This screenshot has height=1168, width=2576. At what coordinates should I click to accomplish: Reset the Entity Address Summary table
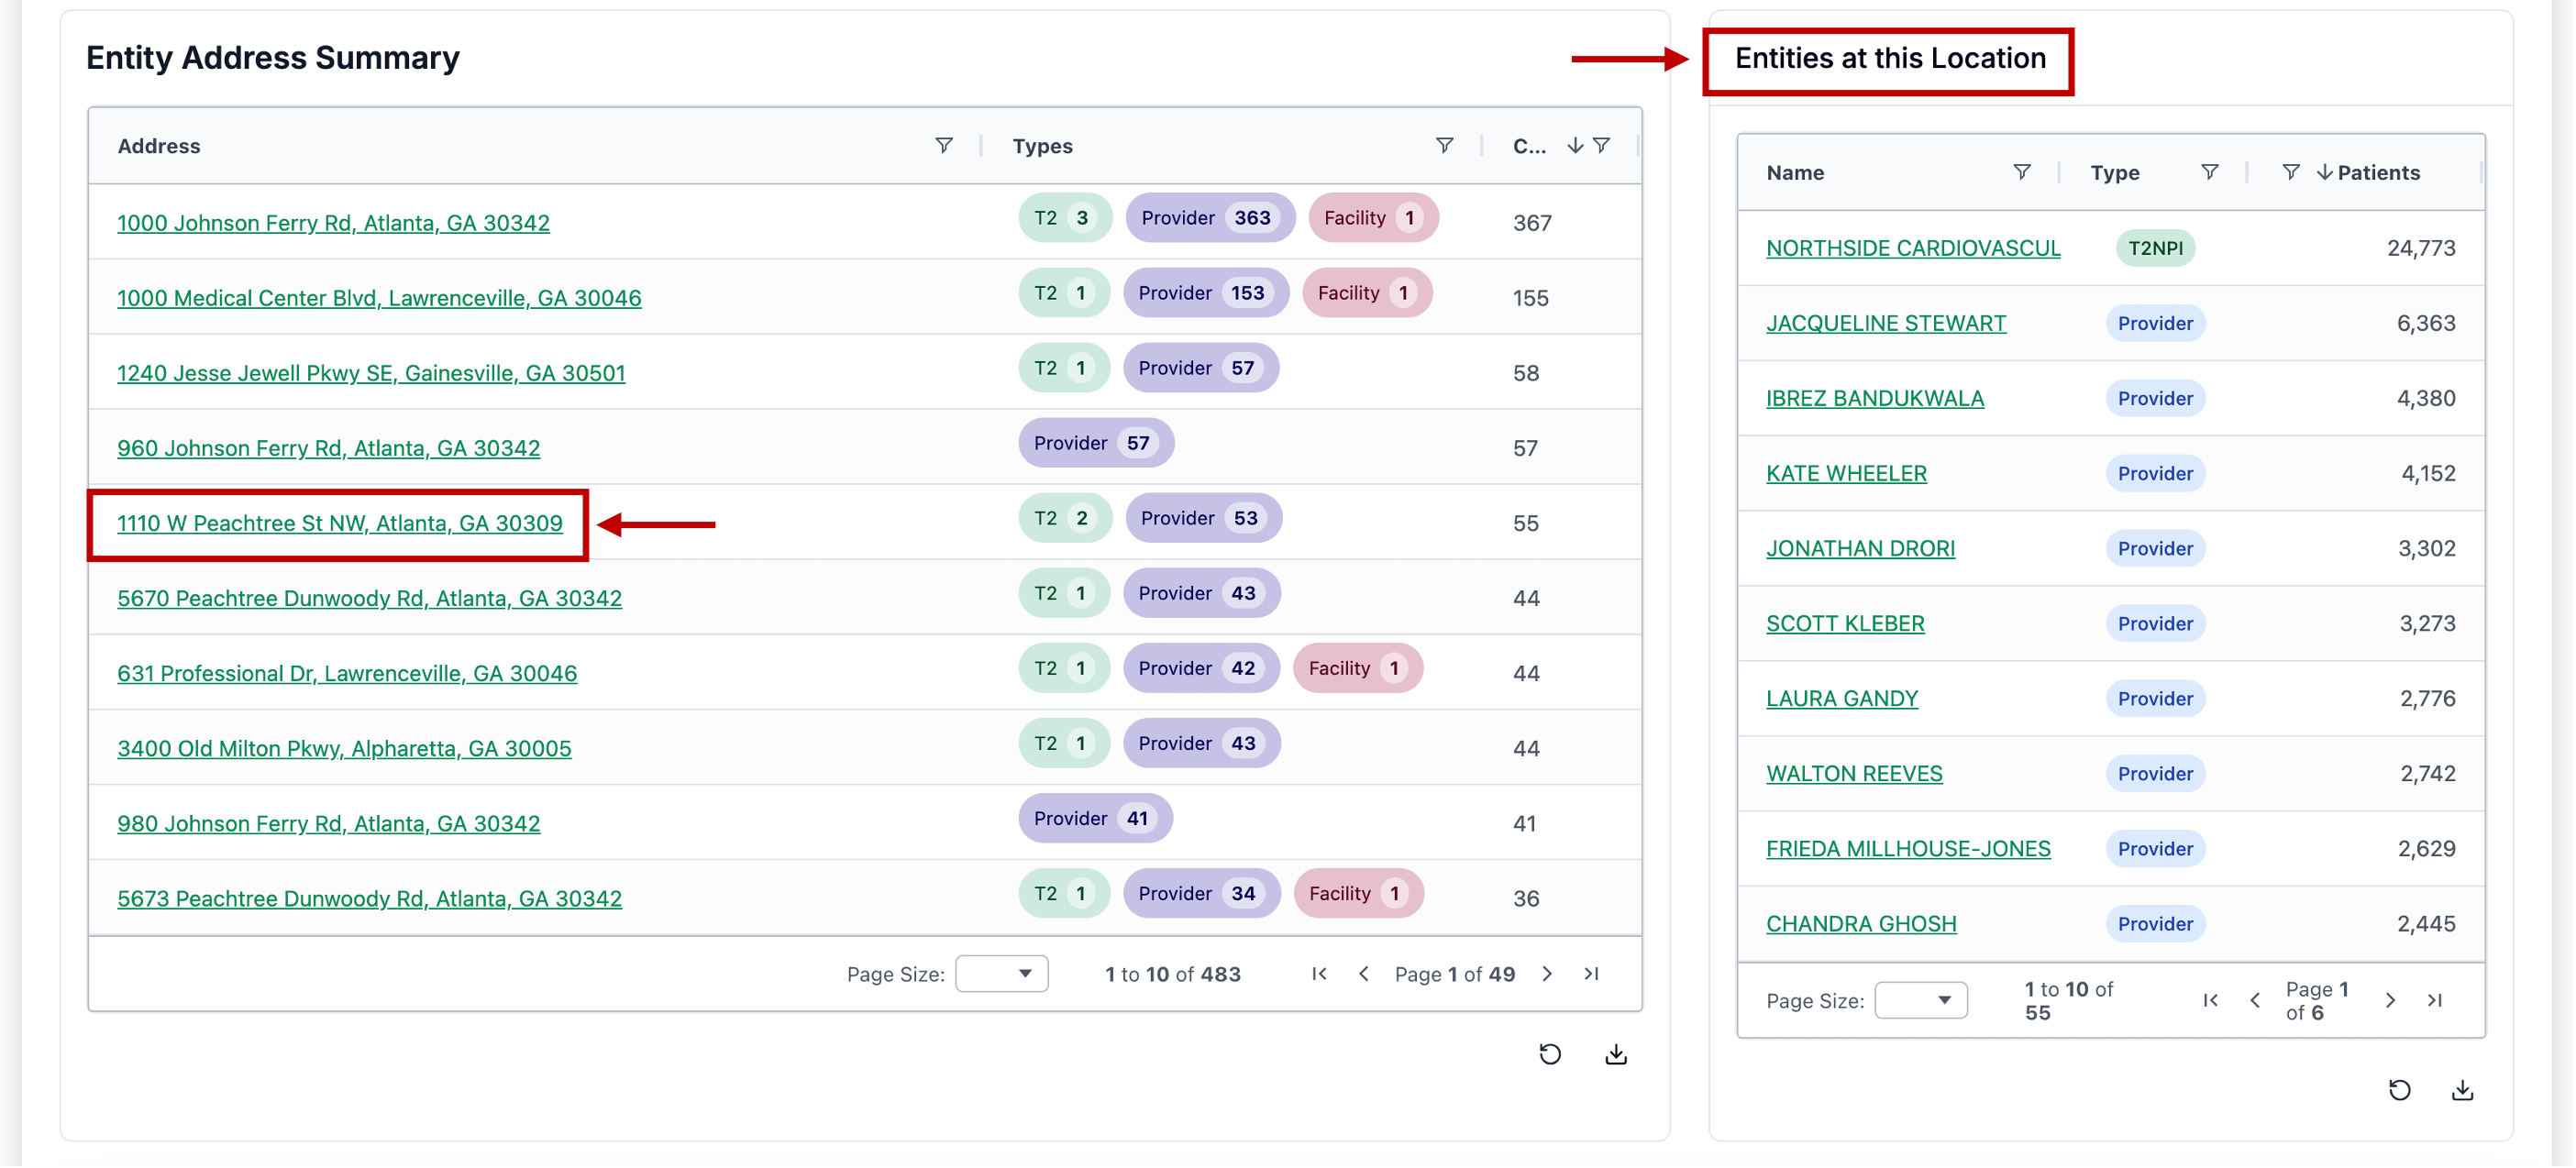coord(1549,1054)
